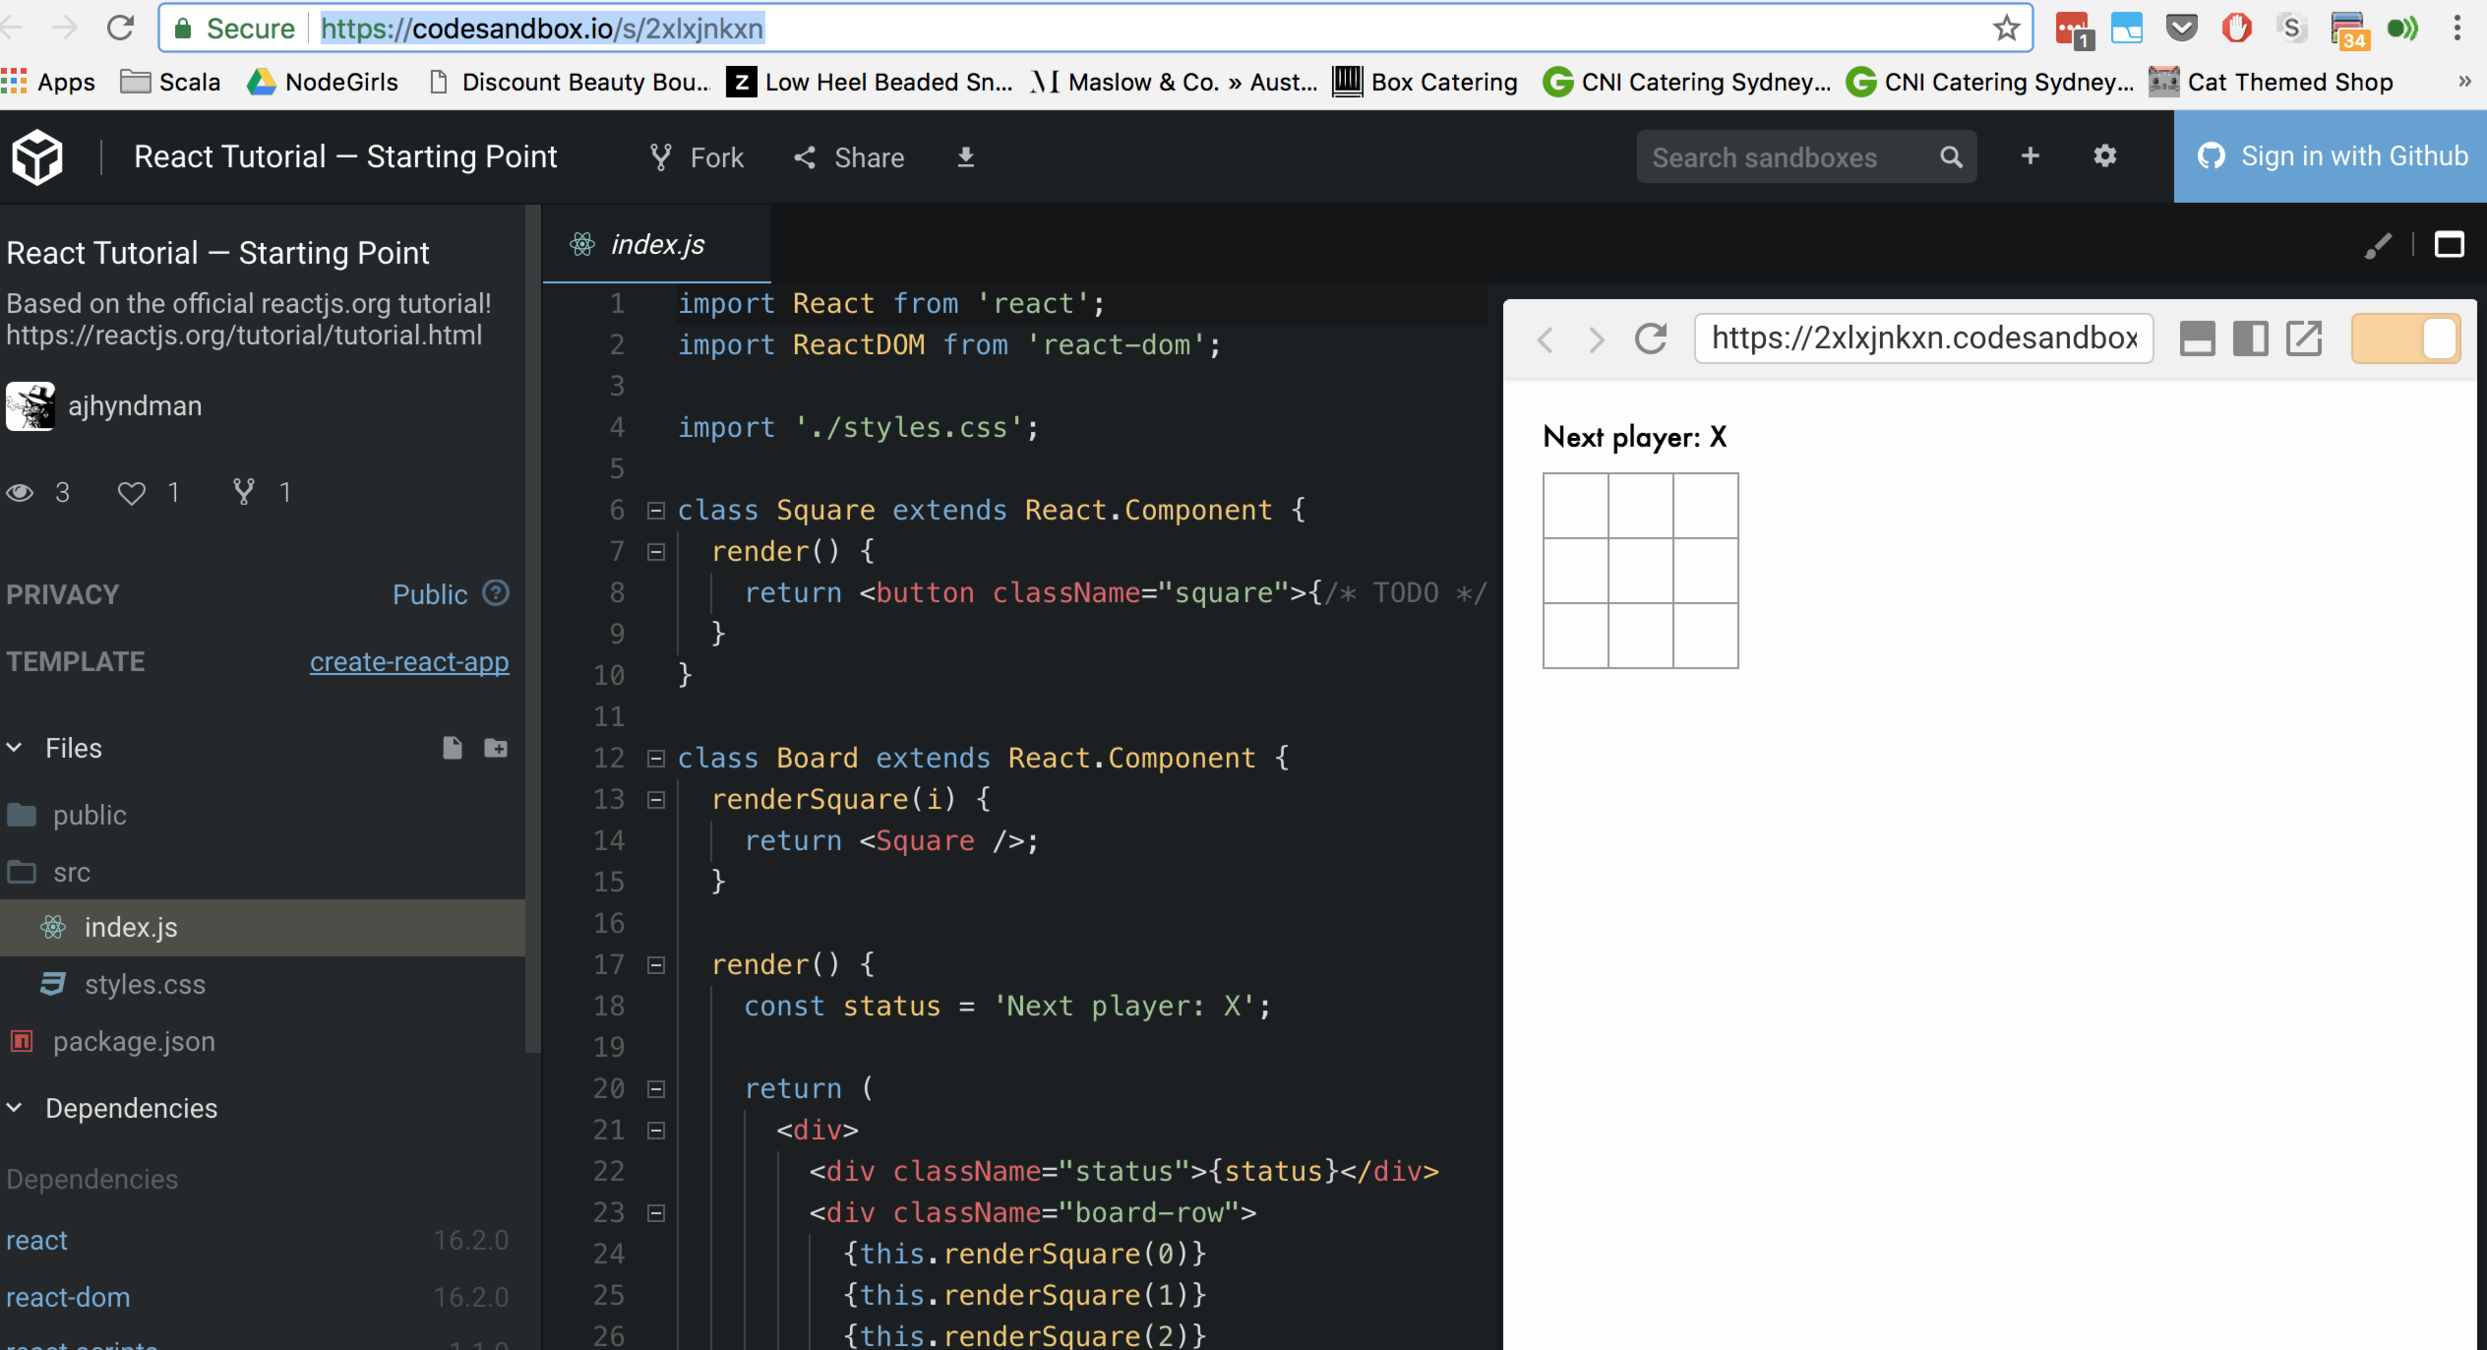Open preview in new window icon

pos(2304,338)
